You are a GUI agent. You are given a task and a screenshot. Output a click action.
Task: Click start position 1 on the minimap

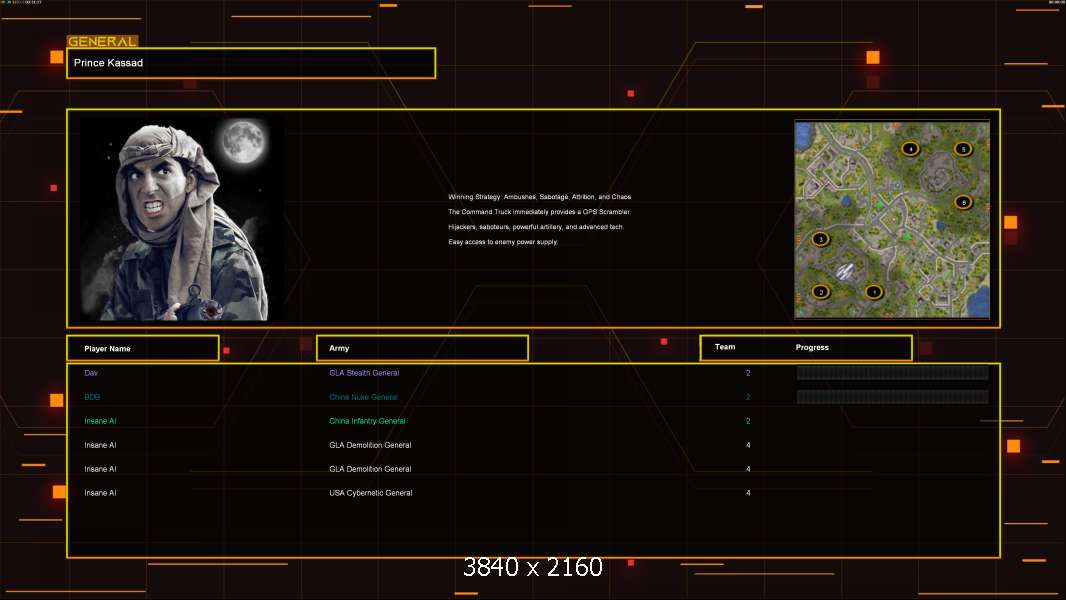tap(873, 293)
